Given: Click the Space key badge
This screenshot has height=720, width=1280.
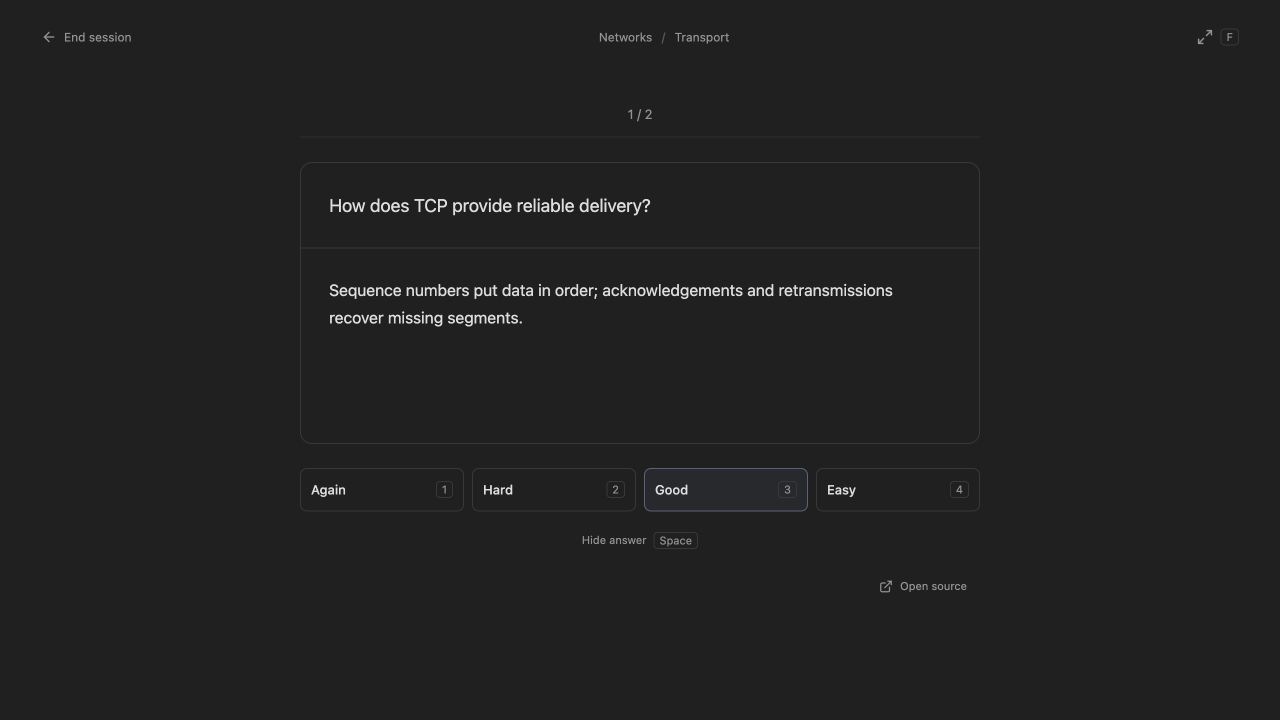Looking at the screenshot, I should (676, 541).
